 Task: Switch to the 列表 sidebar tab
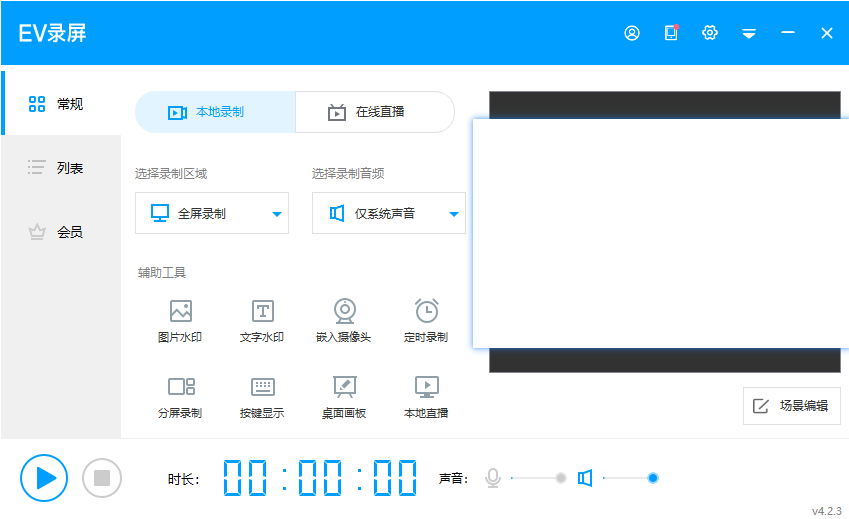61,168
